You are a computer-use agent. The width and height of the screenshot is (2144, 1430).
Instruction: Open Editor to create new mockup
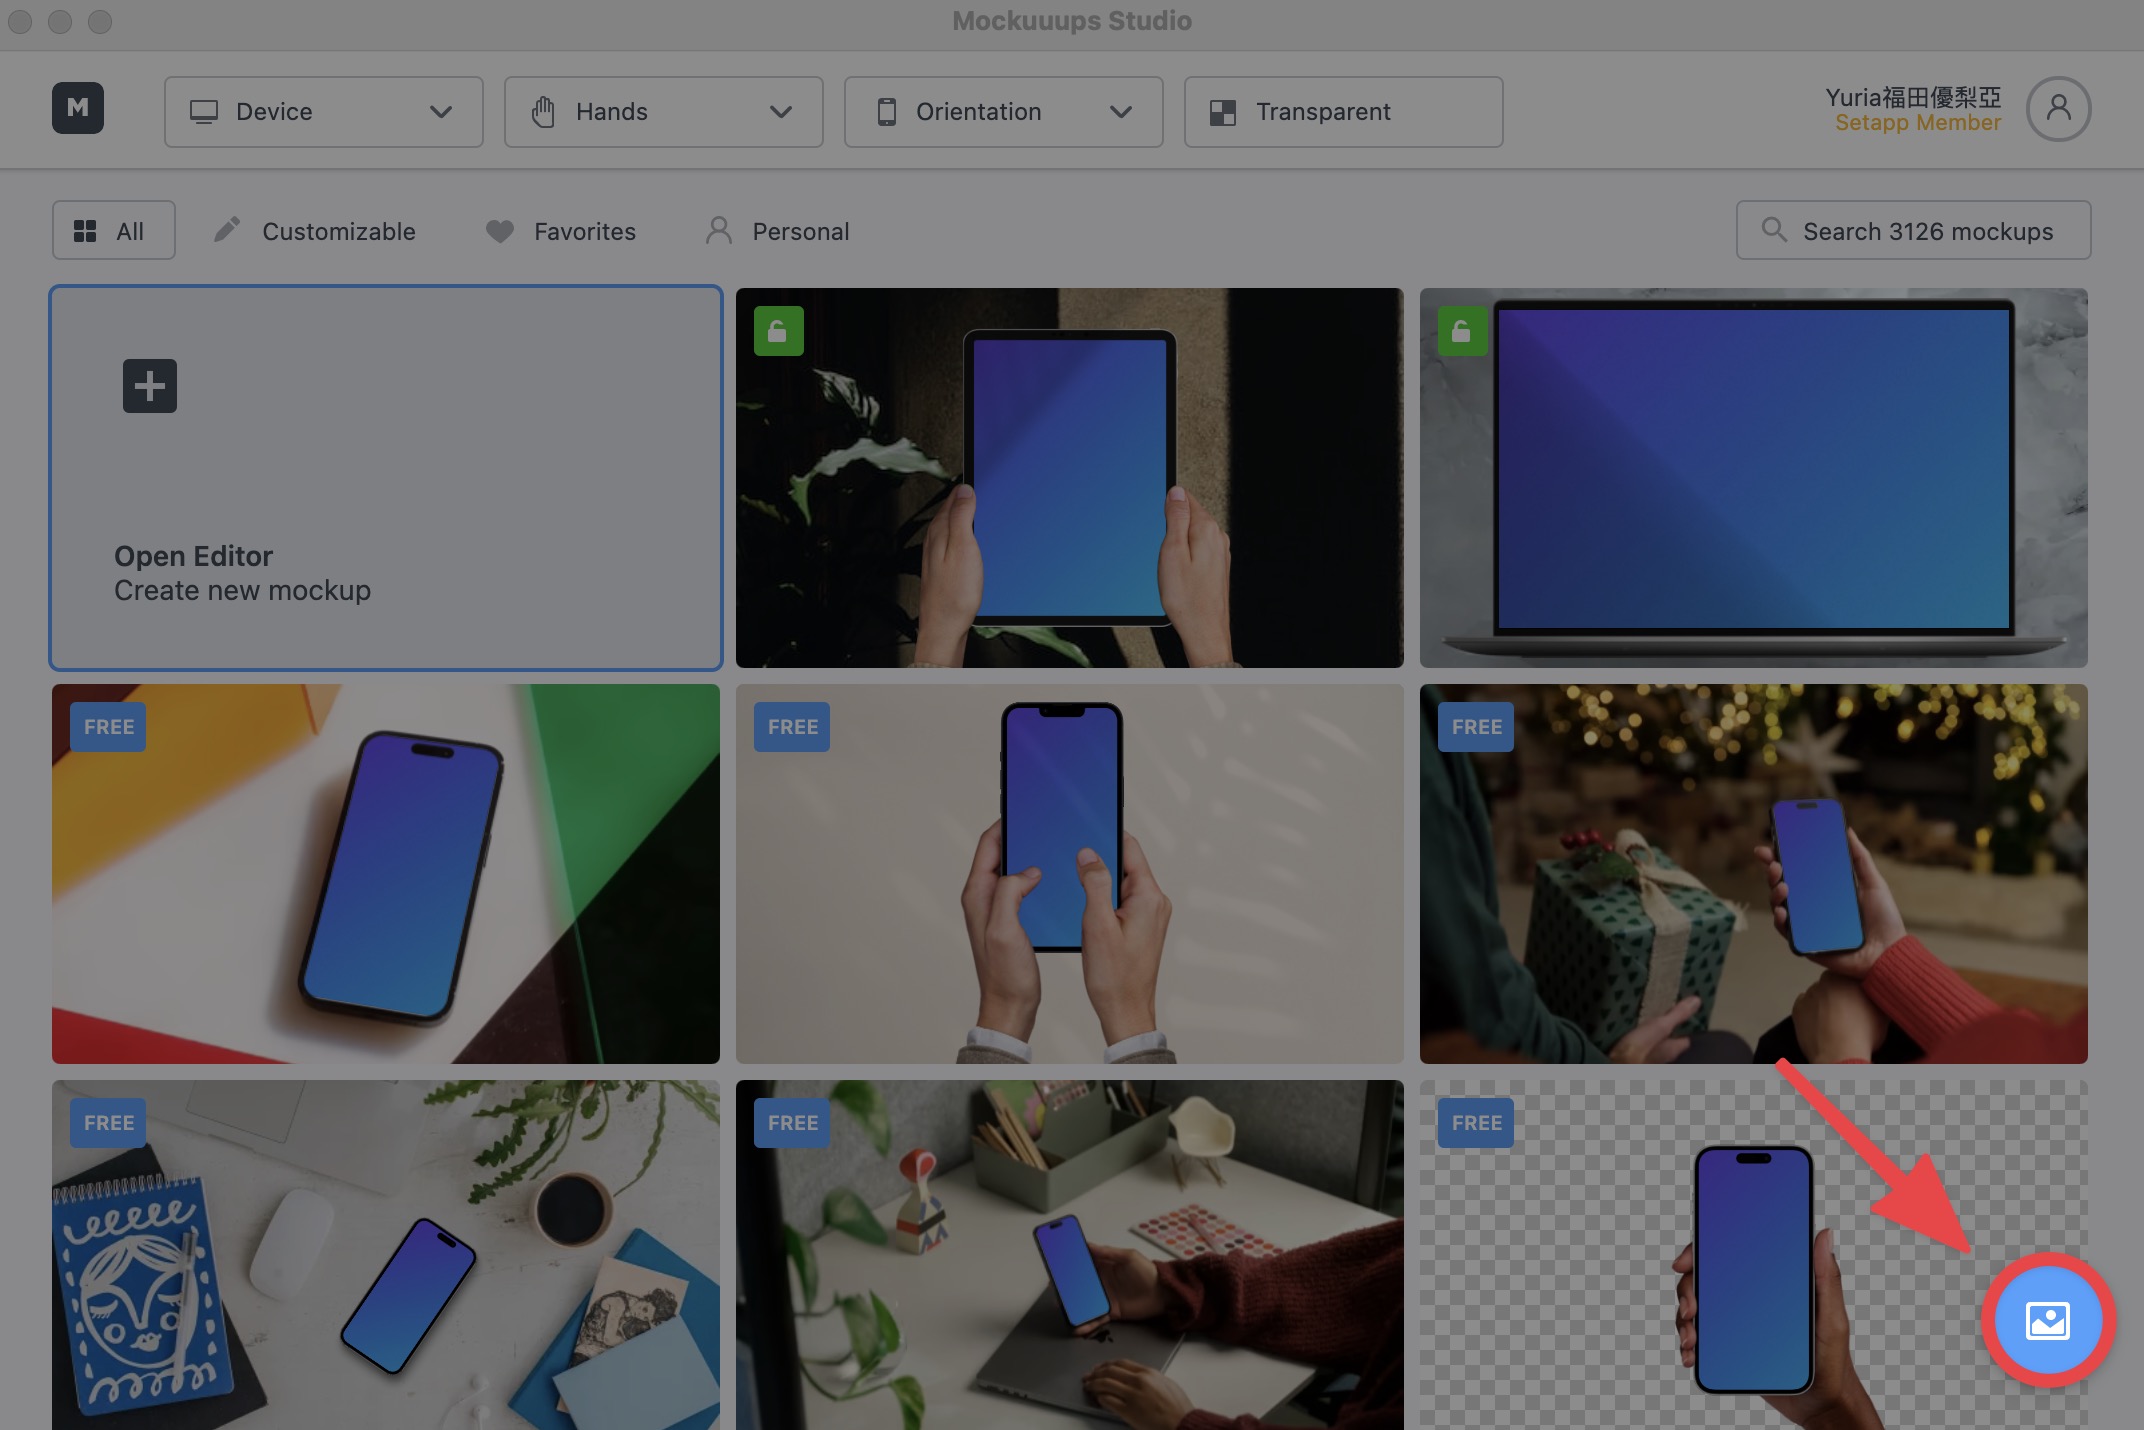coord(386,478)
